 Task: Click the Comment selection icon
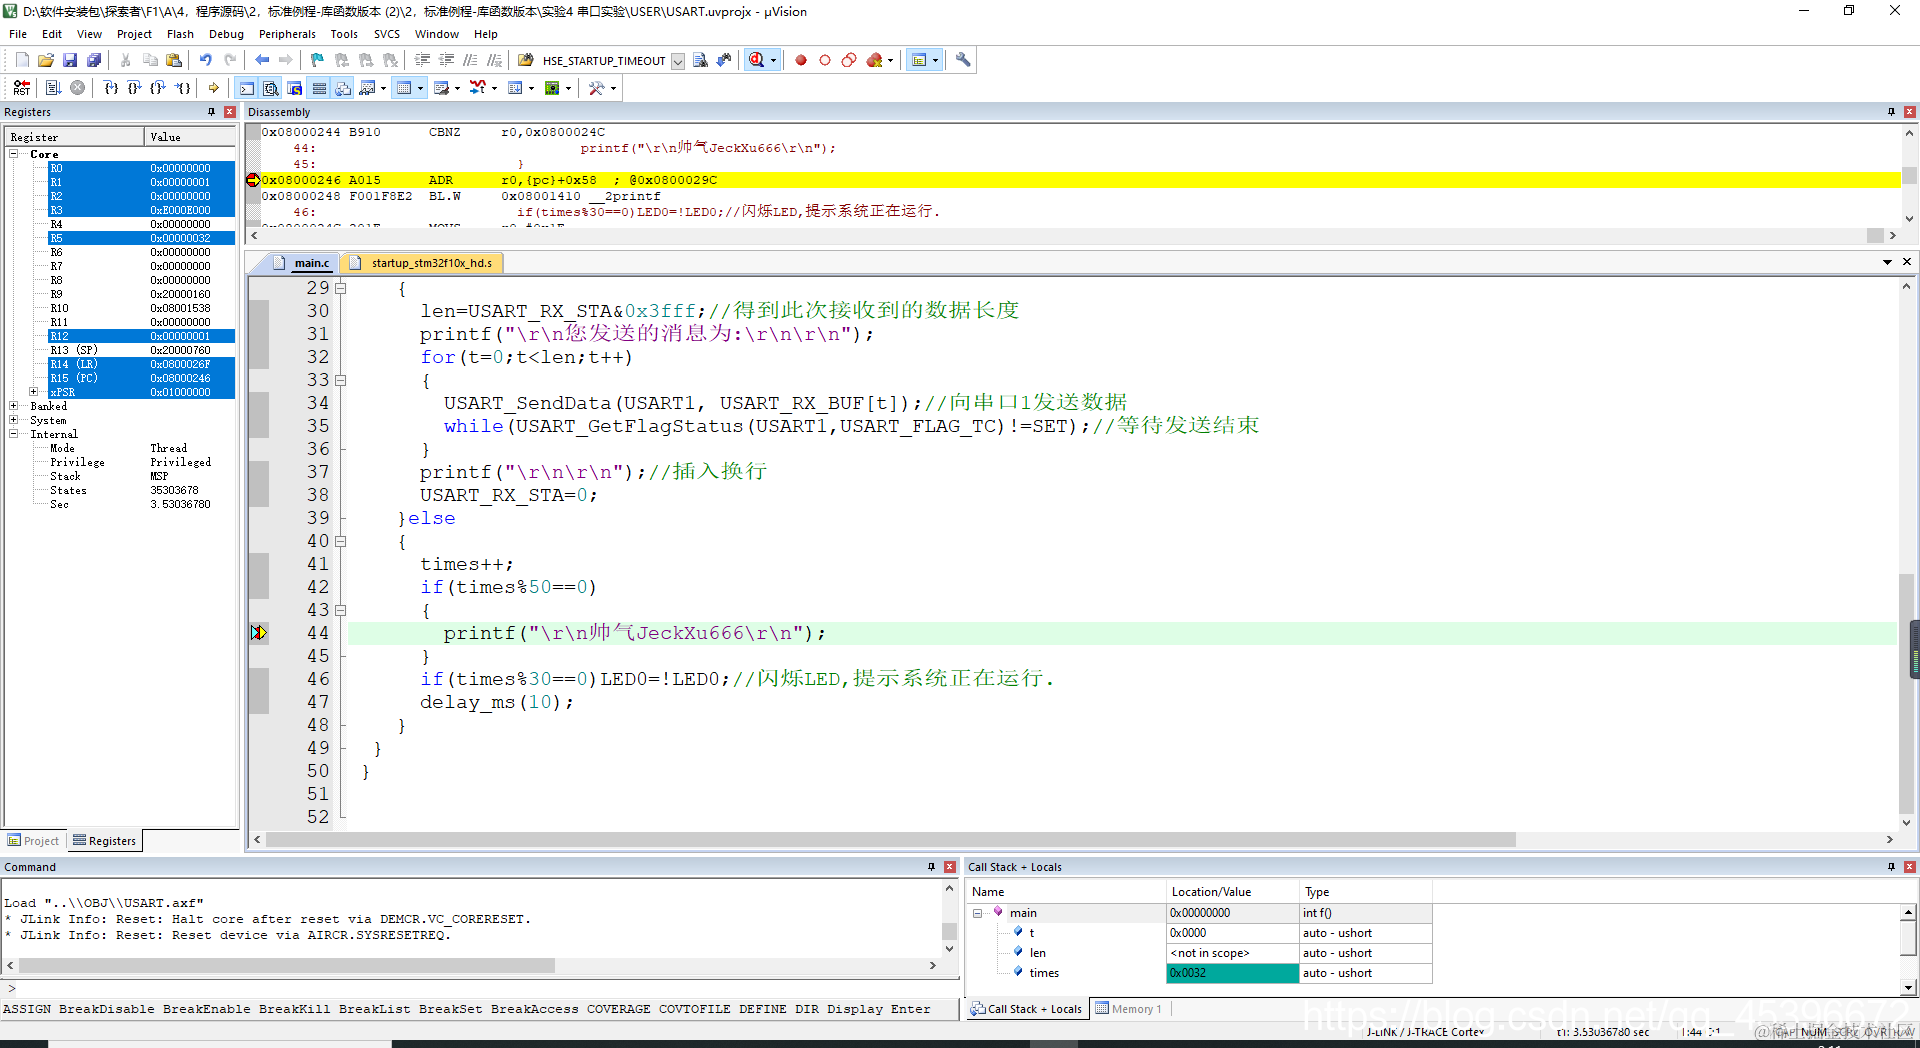(x=471, y=60)
